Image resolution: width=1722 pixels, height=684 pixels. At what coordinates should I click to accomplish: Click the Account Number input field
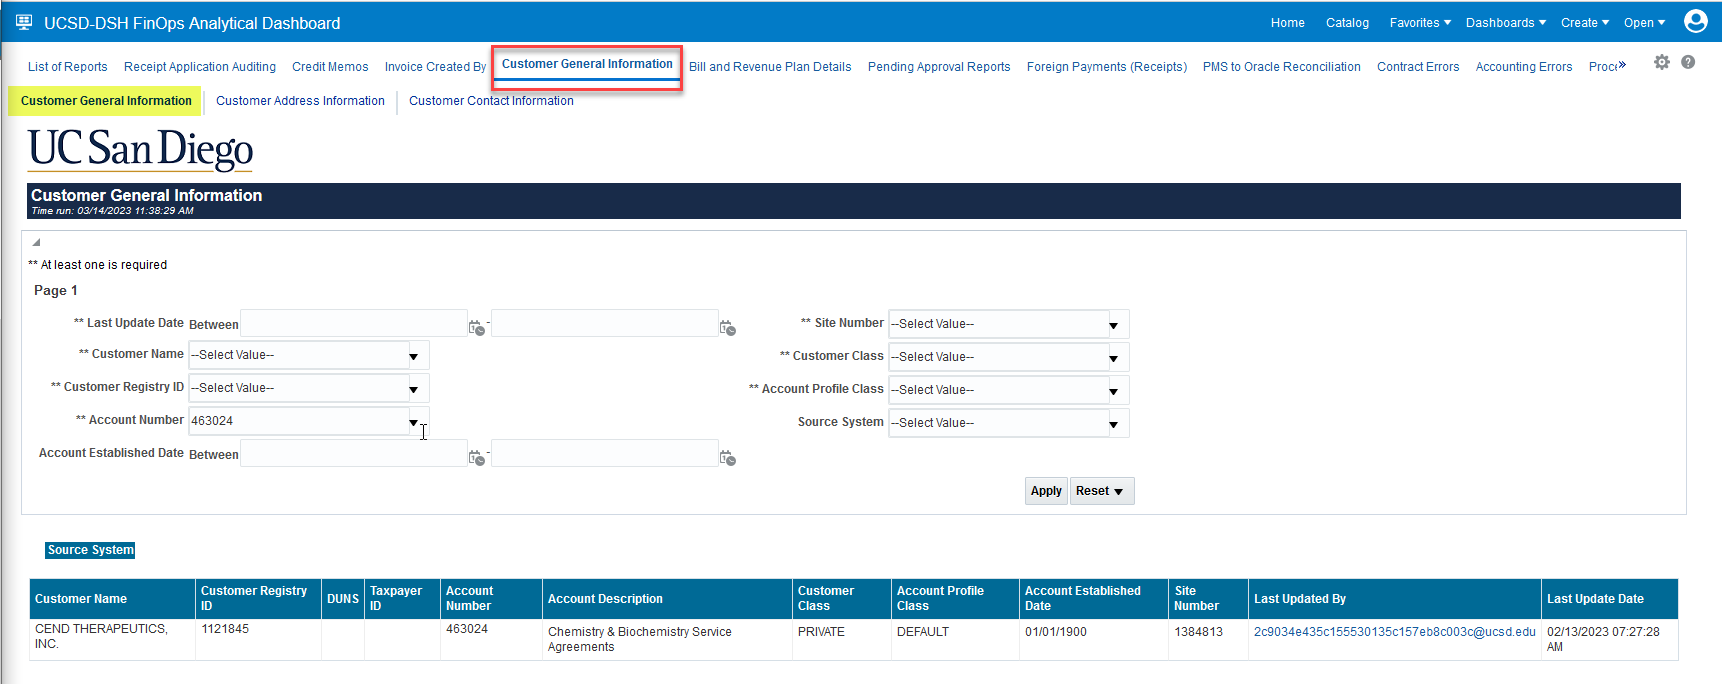click(298, 421)
